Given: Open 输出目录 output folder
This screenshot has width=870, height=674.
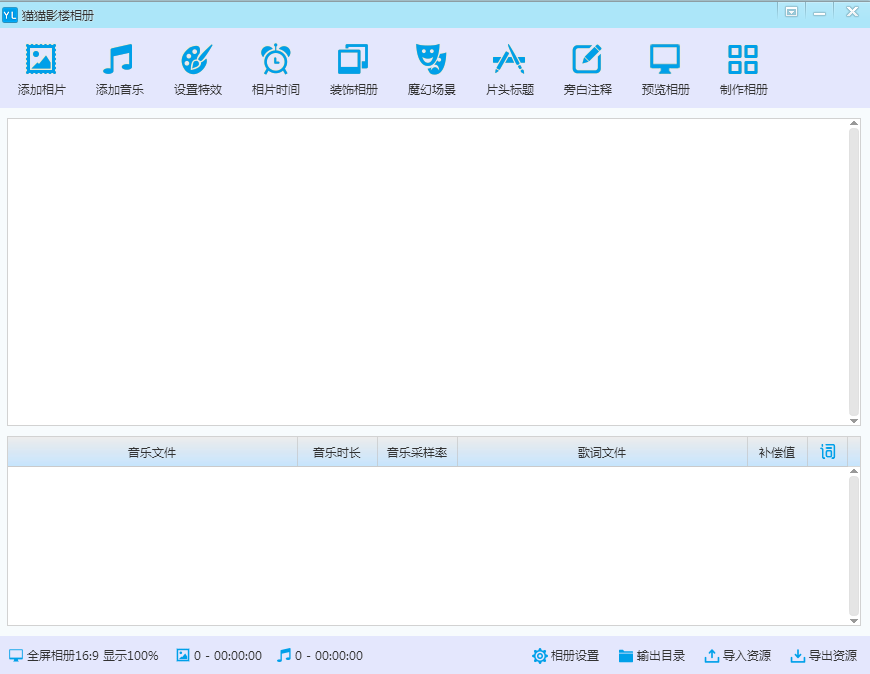Looking at the screenshot, I should click(651, 656).
